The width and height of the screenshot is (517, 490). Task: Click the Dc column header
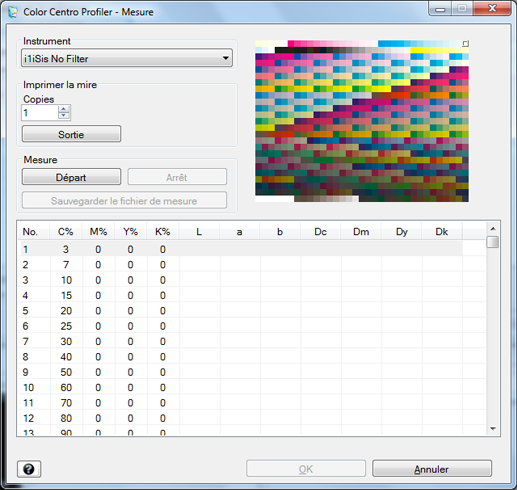[320, 231]
